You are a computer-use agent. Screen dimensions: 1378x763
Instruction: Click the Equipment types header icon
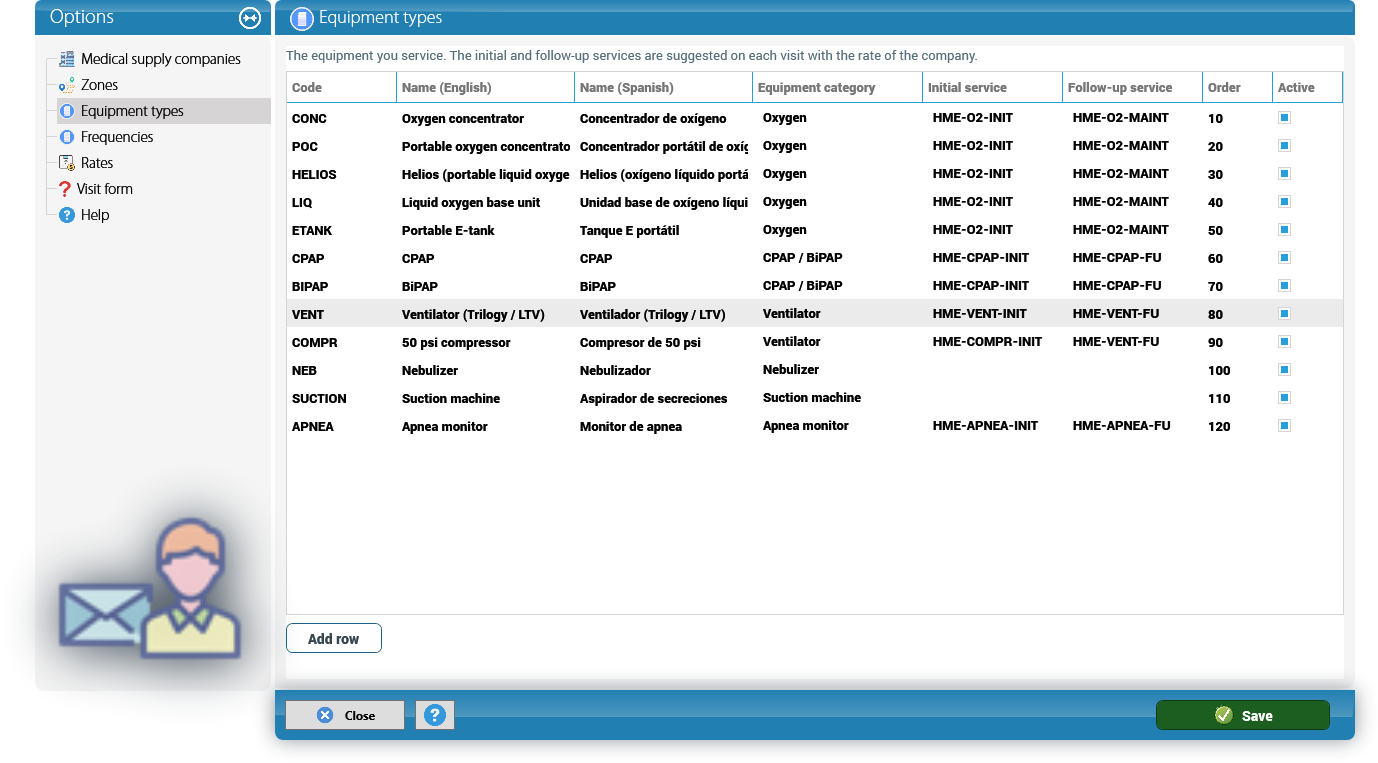tap(301, 18)
